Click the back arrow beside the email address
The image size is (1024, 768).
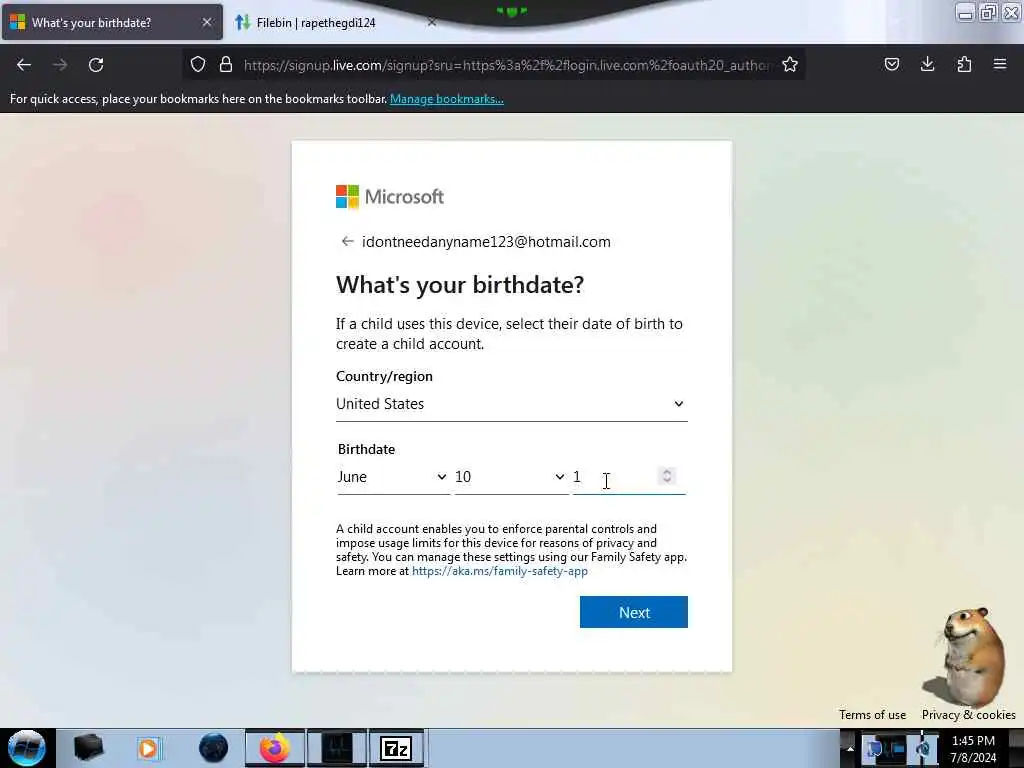point(347,242)
